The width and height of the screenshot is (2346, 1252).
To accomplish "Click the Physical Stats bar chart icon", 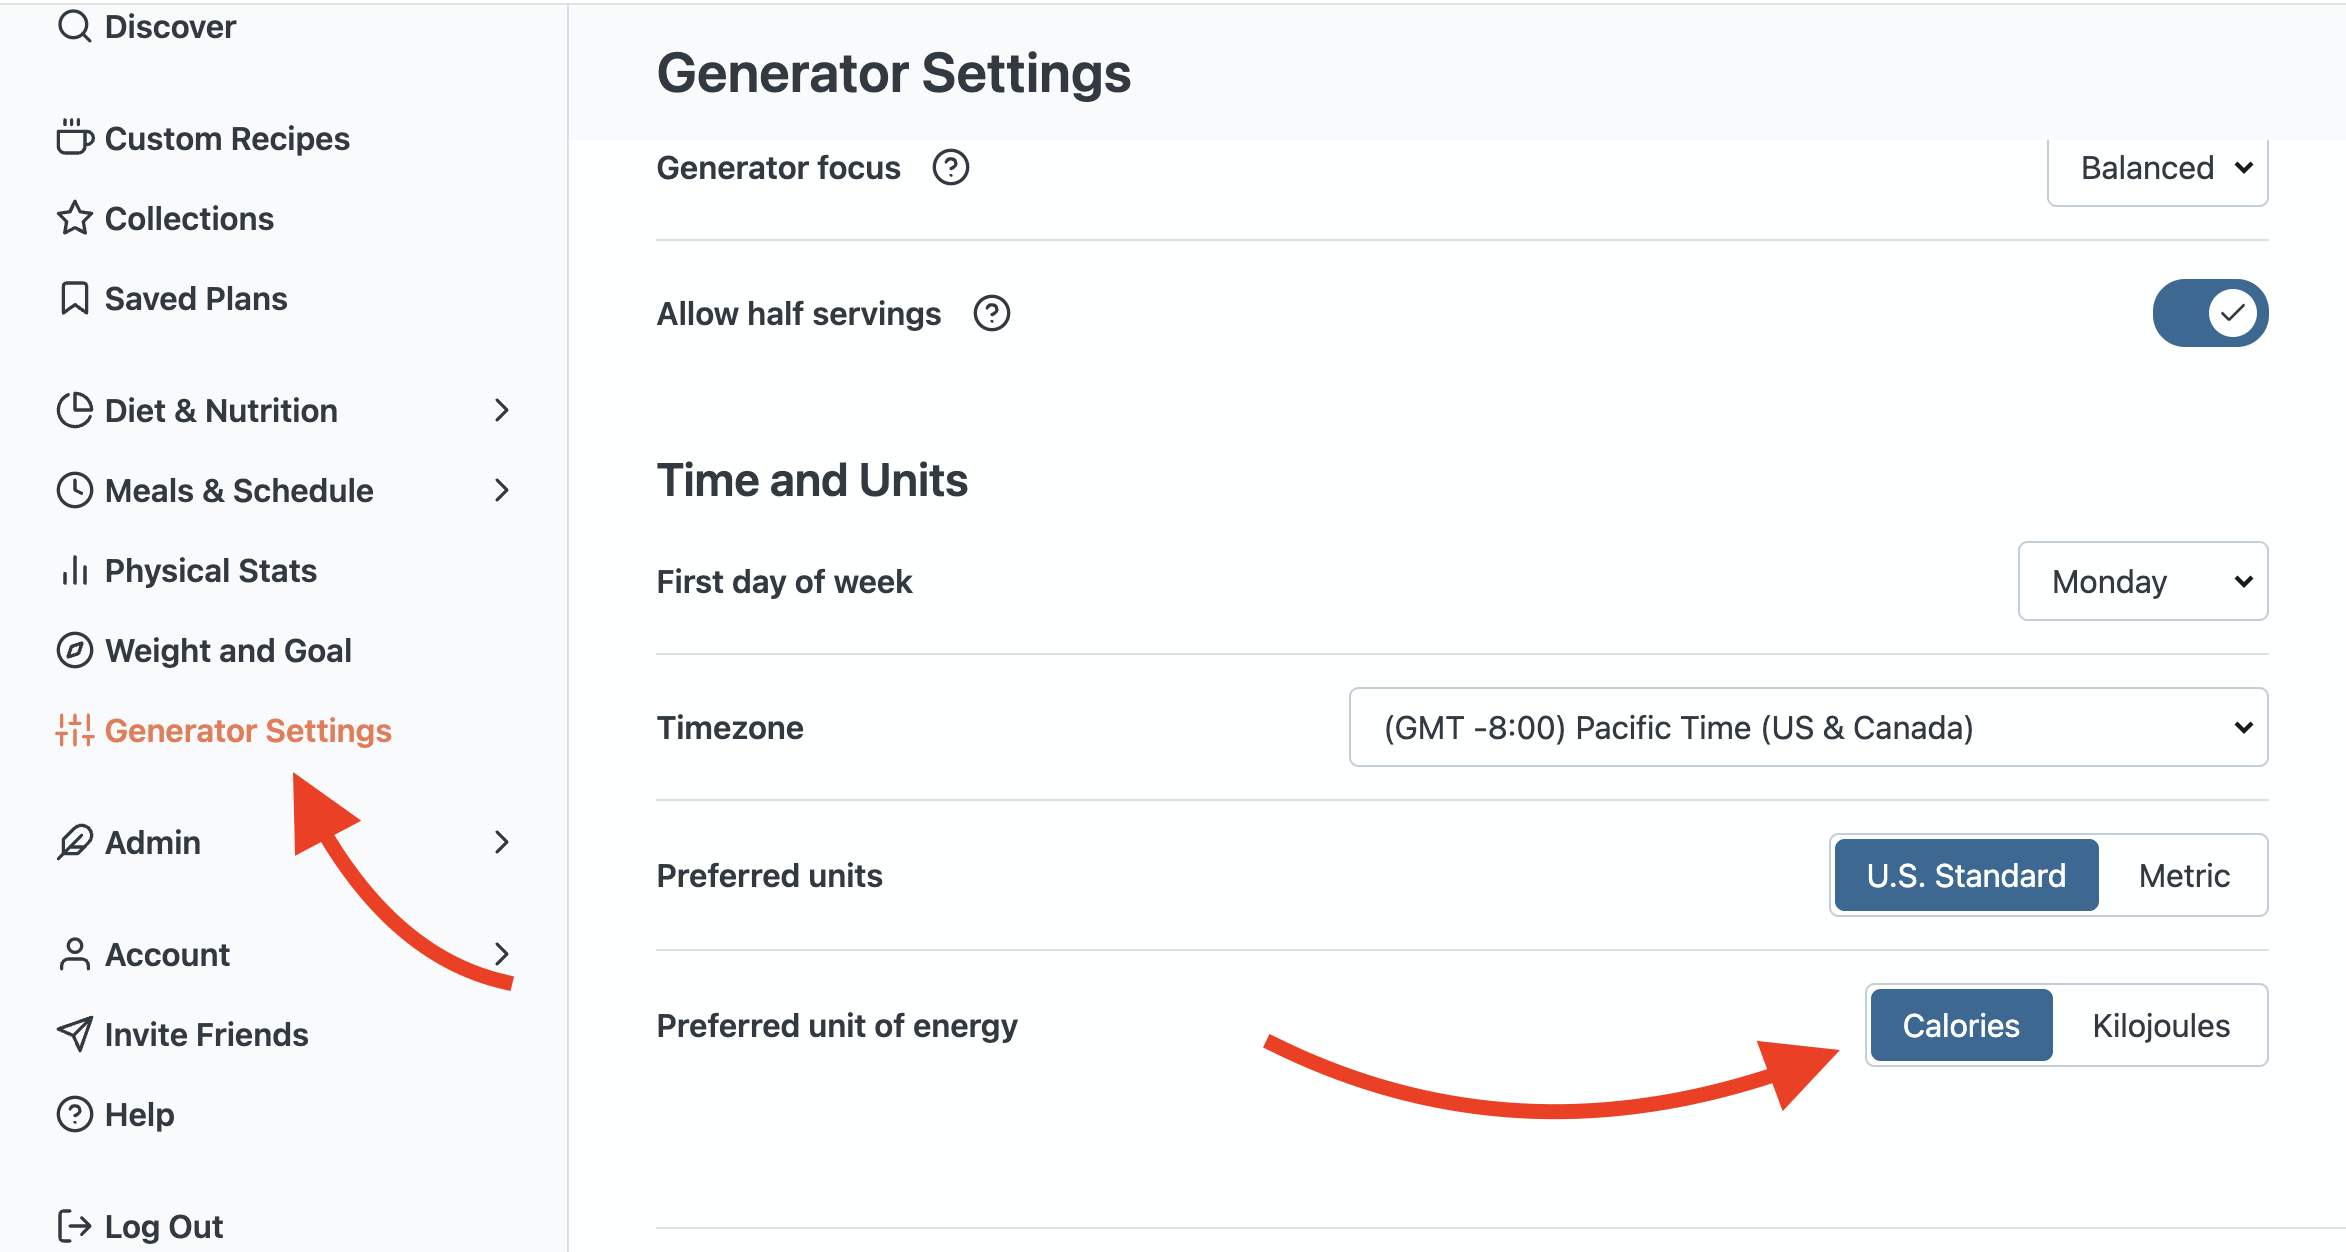I will pyautogui.click(x=74, y=570).
